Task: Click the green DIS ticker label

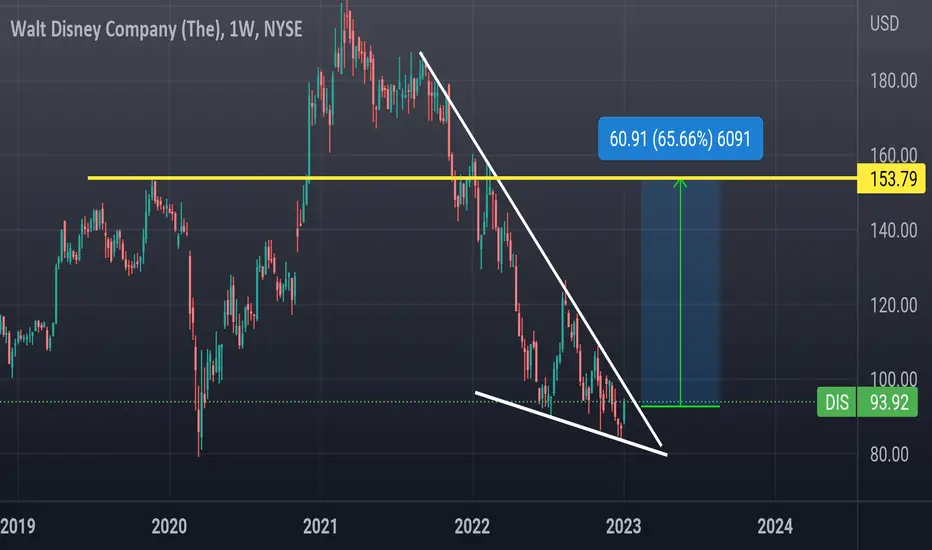Action: coord(836,402)
